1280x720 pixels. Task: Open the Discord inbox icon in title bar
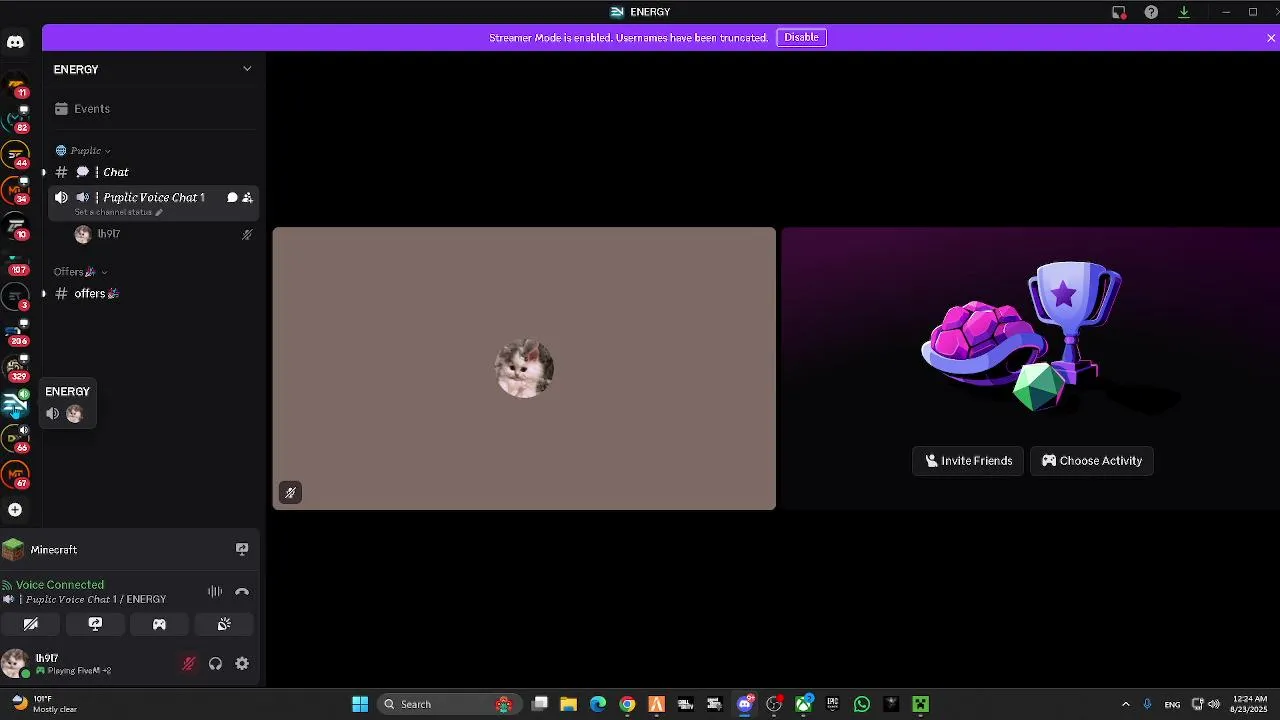pyautogui.click(x=1119, y=12)
